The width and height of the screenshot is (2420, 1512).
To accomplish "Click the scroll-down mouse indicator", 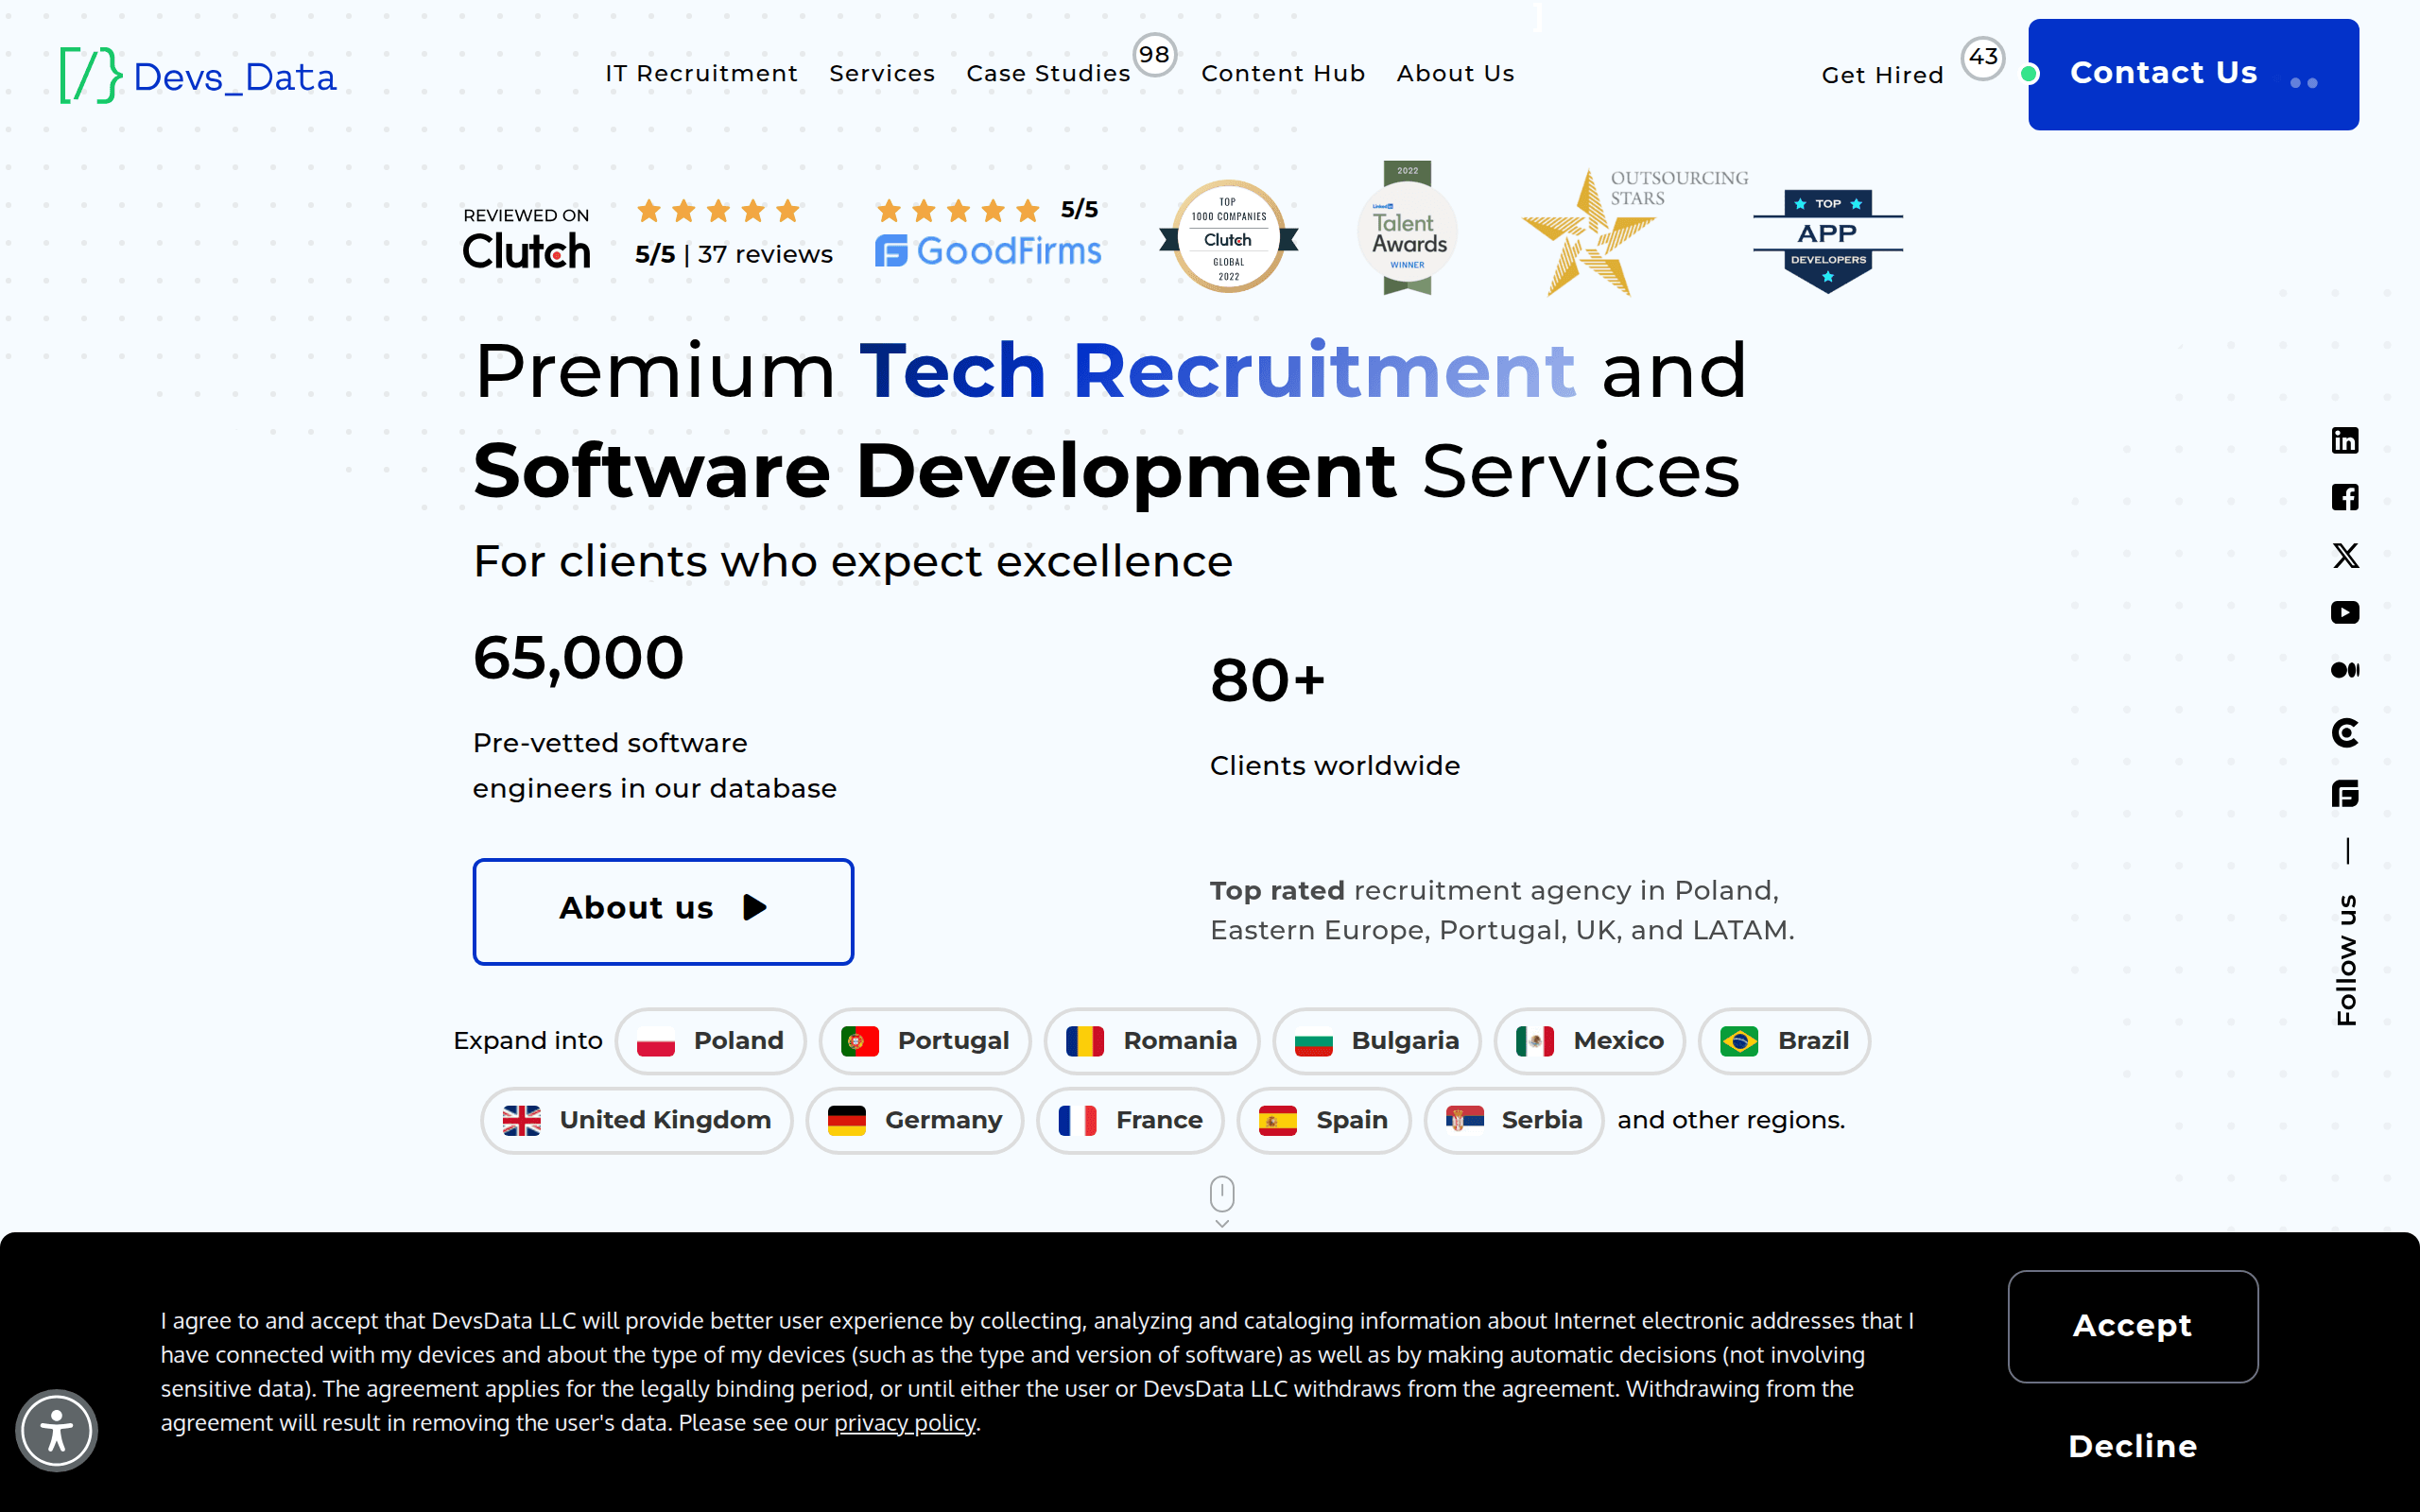I will (x=1221, y=1195).
